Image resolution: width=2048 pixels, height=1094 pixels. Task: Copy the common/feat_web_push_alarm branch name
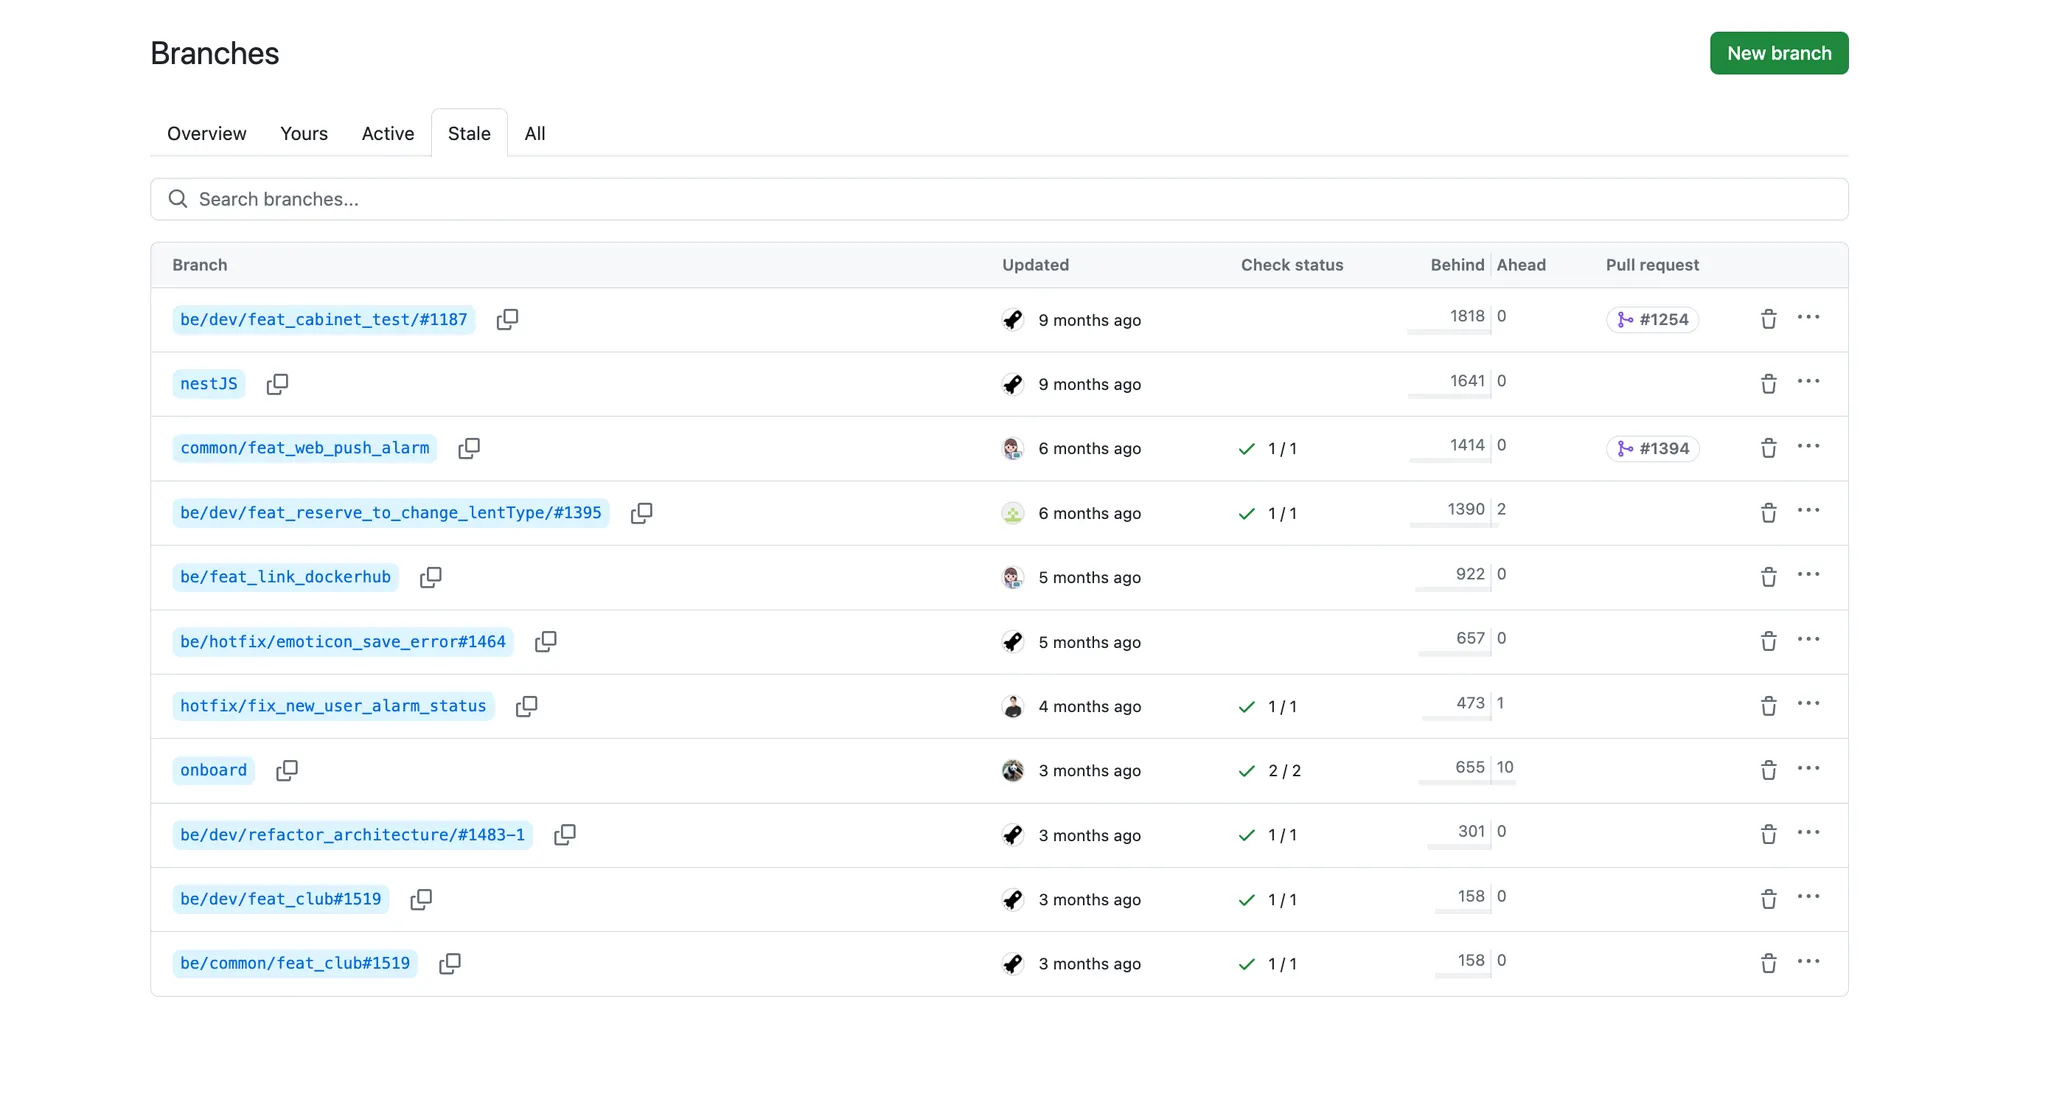468,448
